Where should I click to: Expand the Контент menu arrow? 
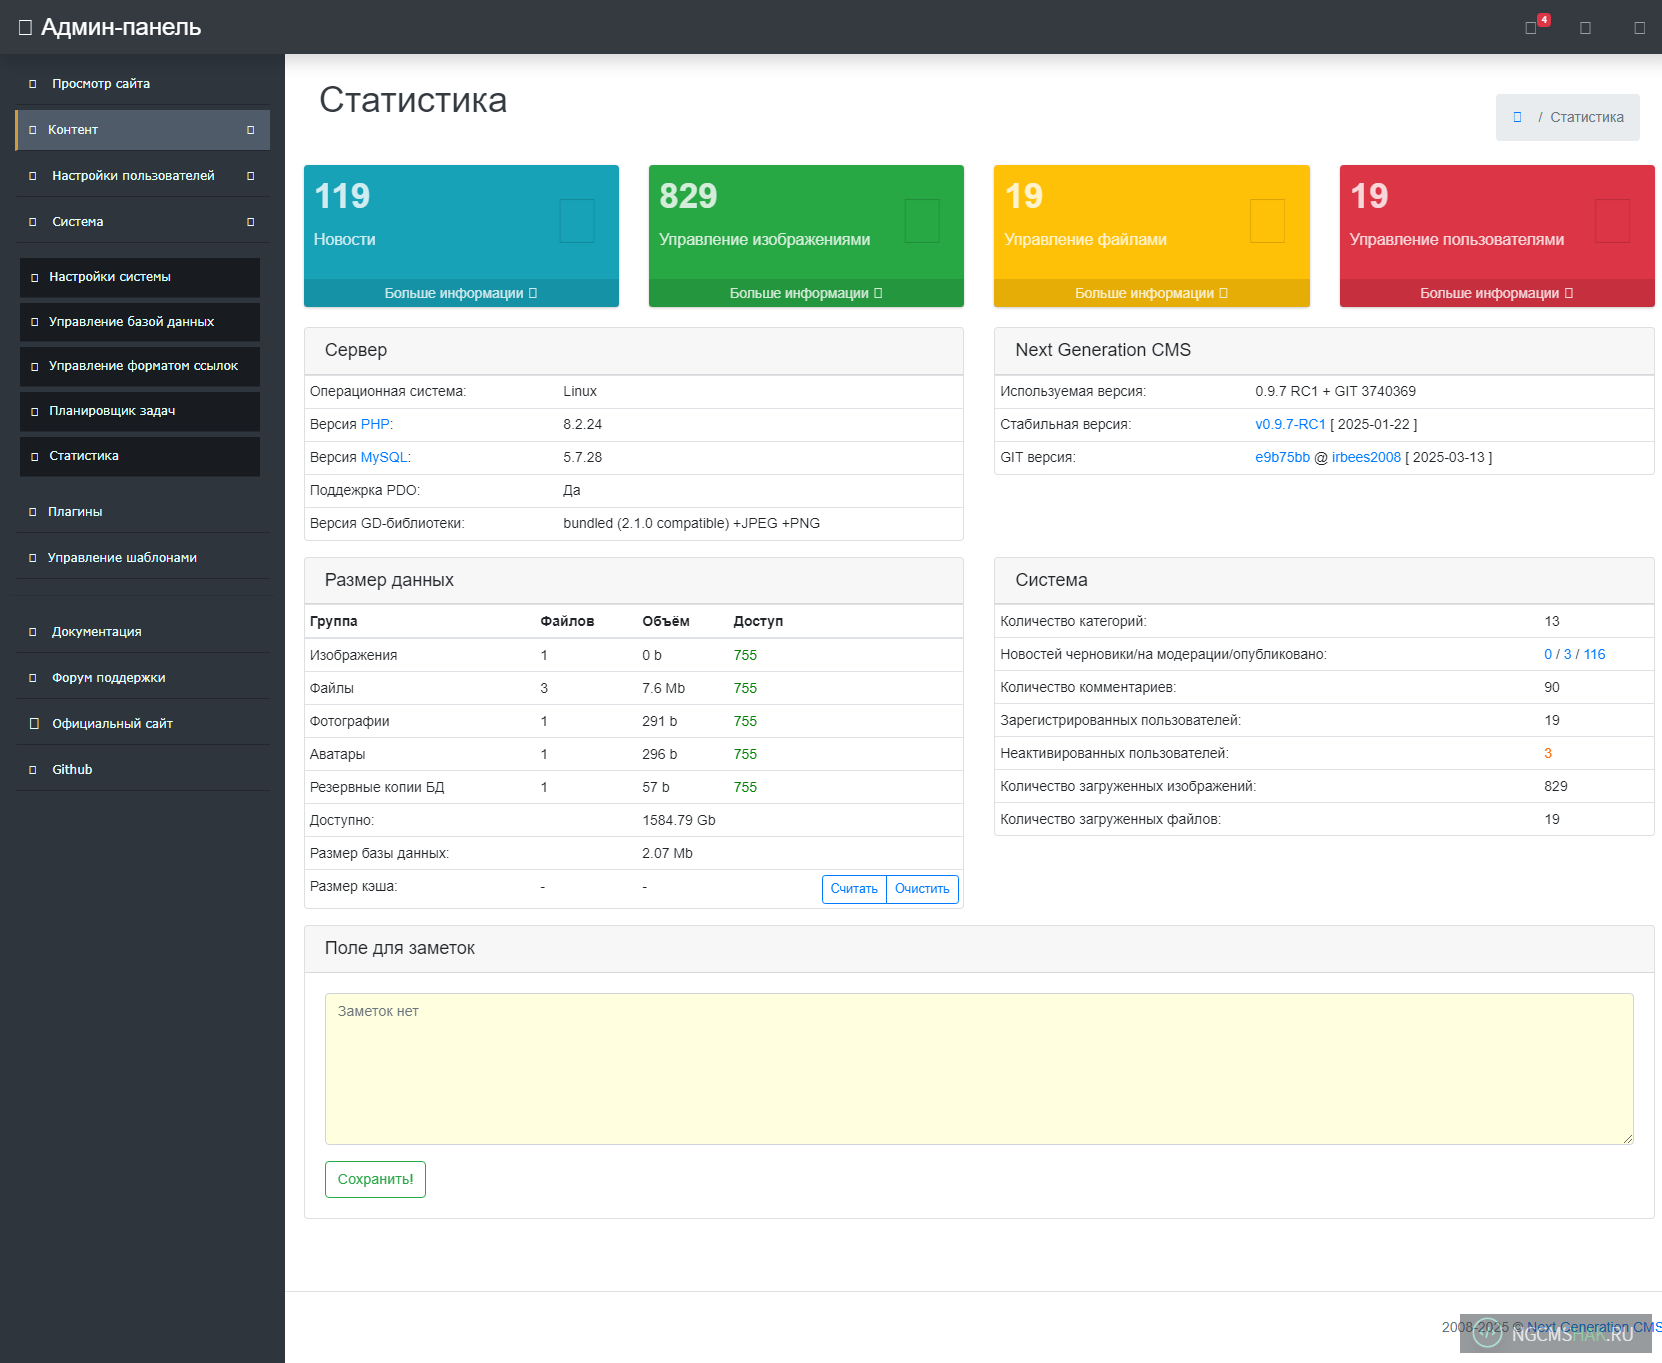250,130
